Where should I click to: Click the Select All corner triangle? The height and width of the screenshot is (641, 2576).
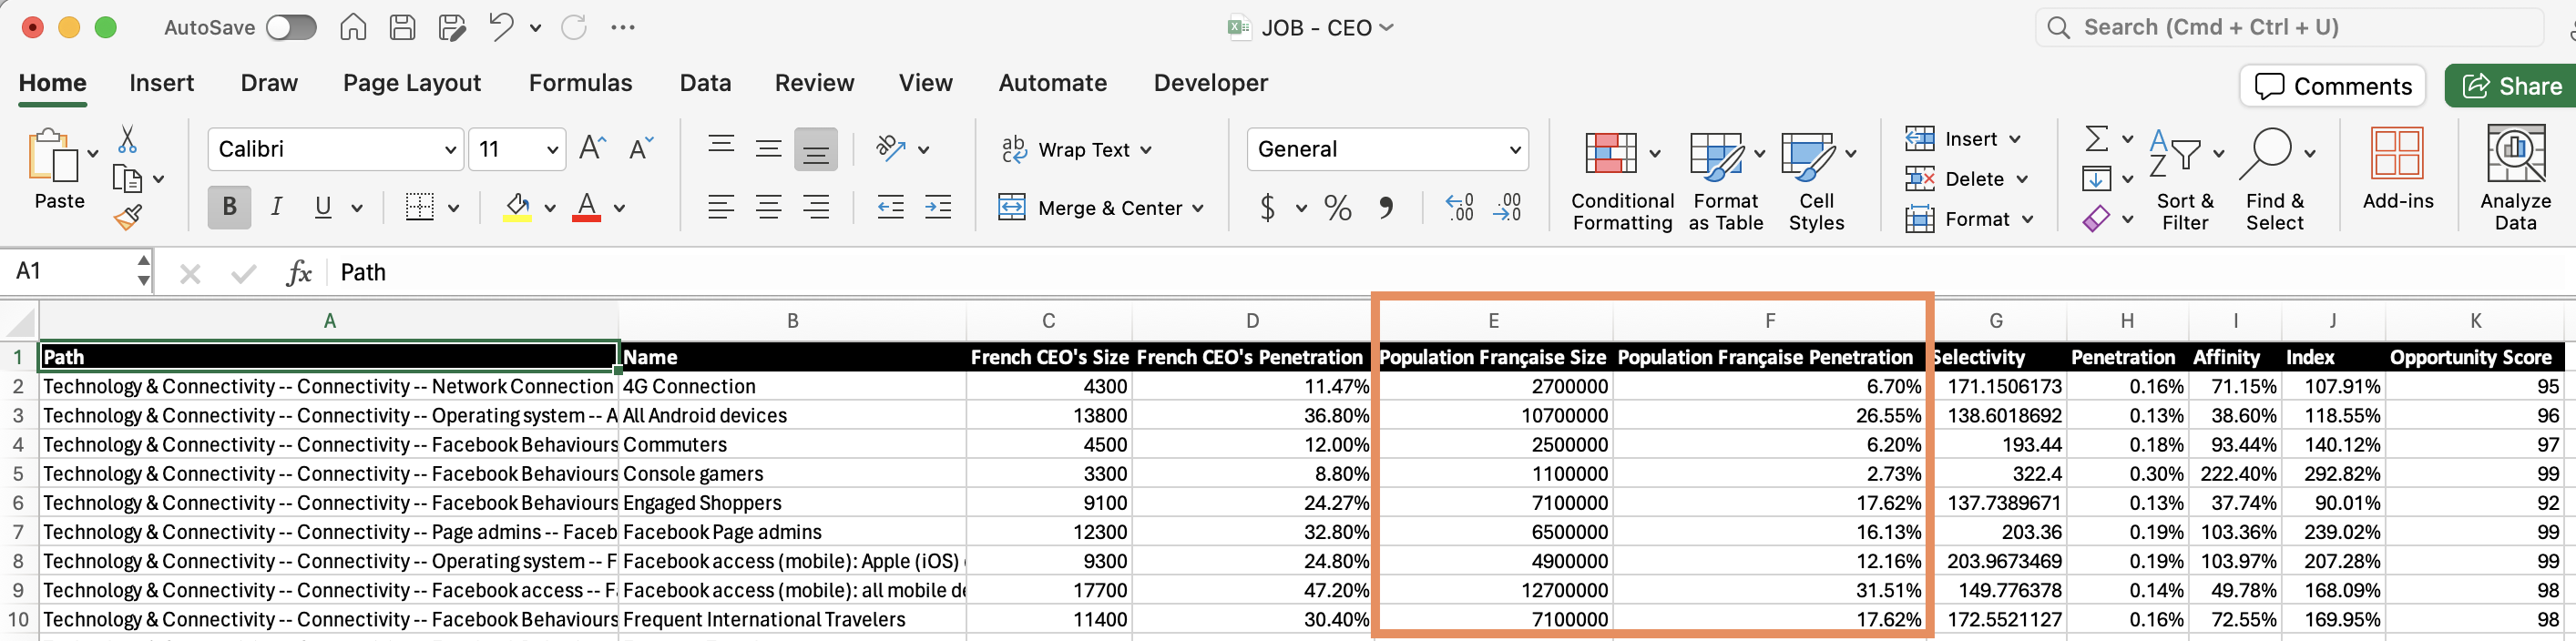pyautogui.click(x=20, y=321)
